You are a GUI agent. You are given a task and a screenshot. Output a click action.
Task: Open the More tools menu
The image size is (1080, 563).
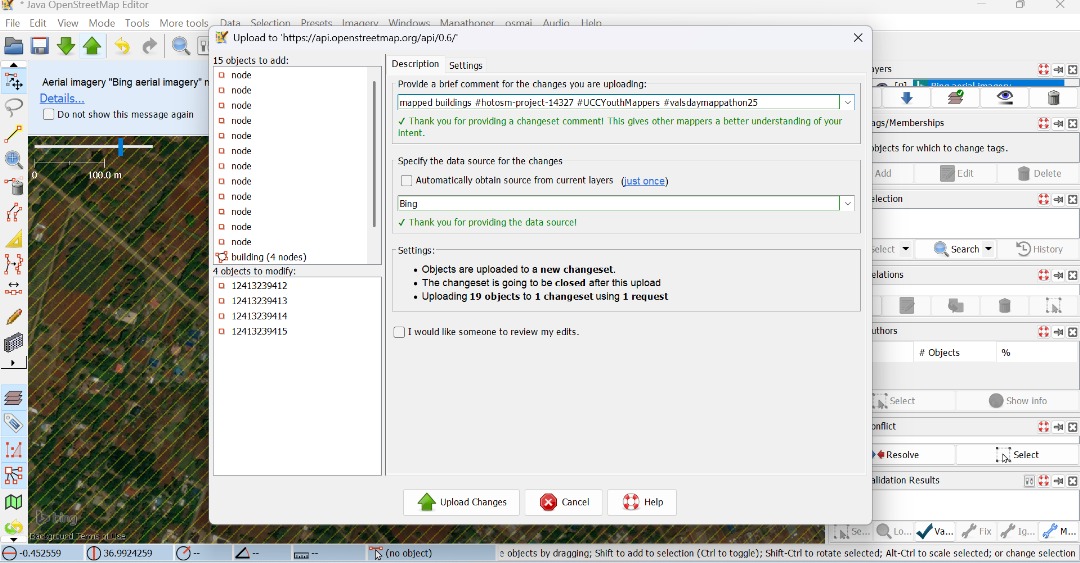tap(184, 23)
